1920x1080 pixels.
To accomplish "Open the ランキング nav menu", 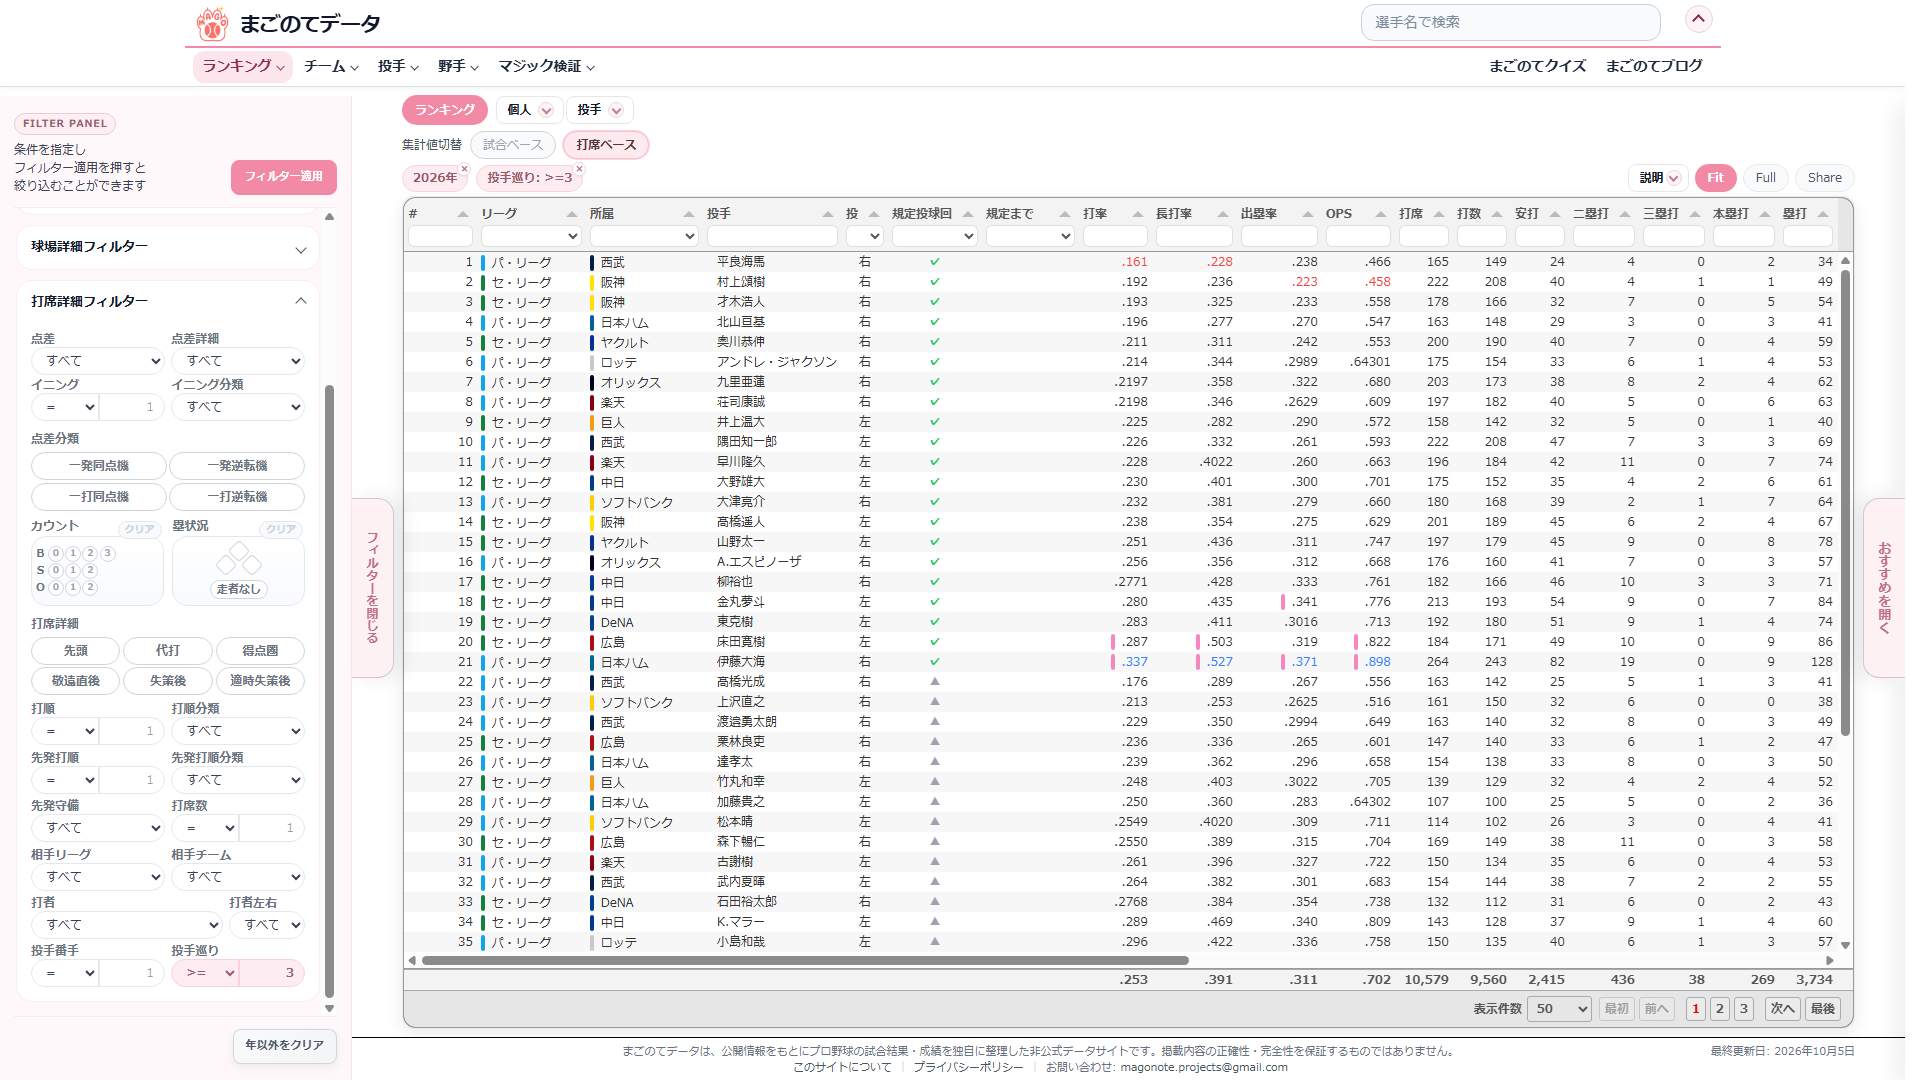I will pyautogui.click(x=243, y=66).
